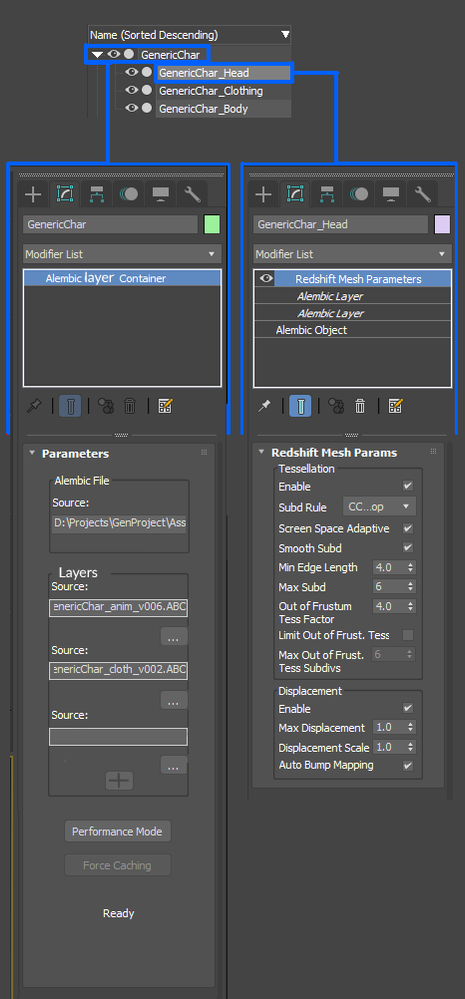Open Hierarchy tab in GenericChar_Head panel
The image size is (465, 999).
pyautogui.click(x=327, y=194)
